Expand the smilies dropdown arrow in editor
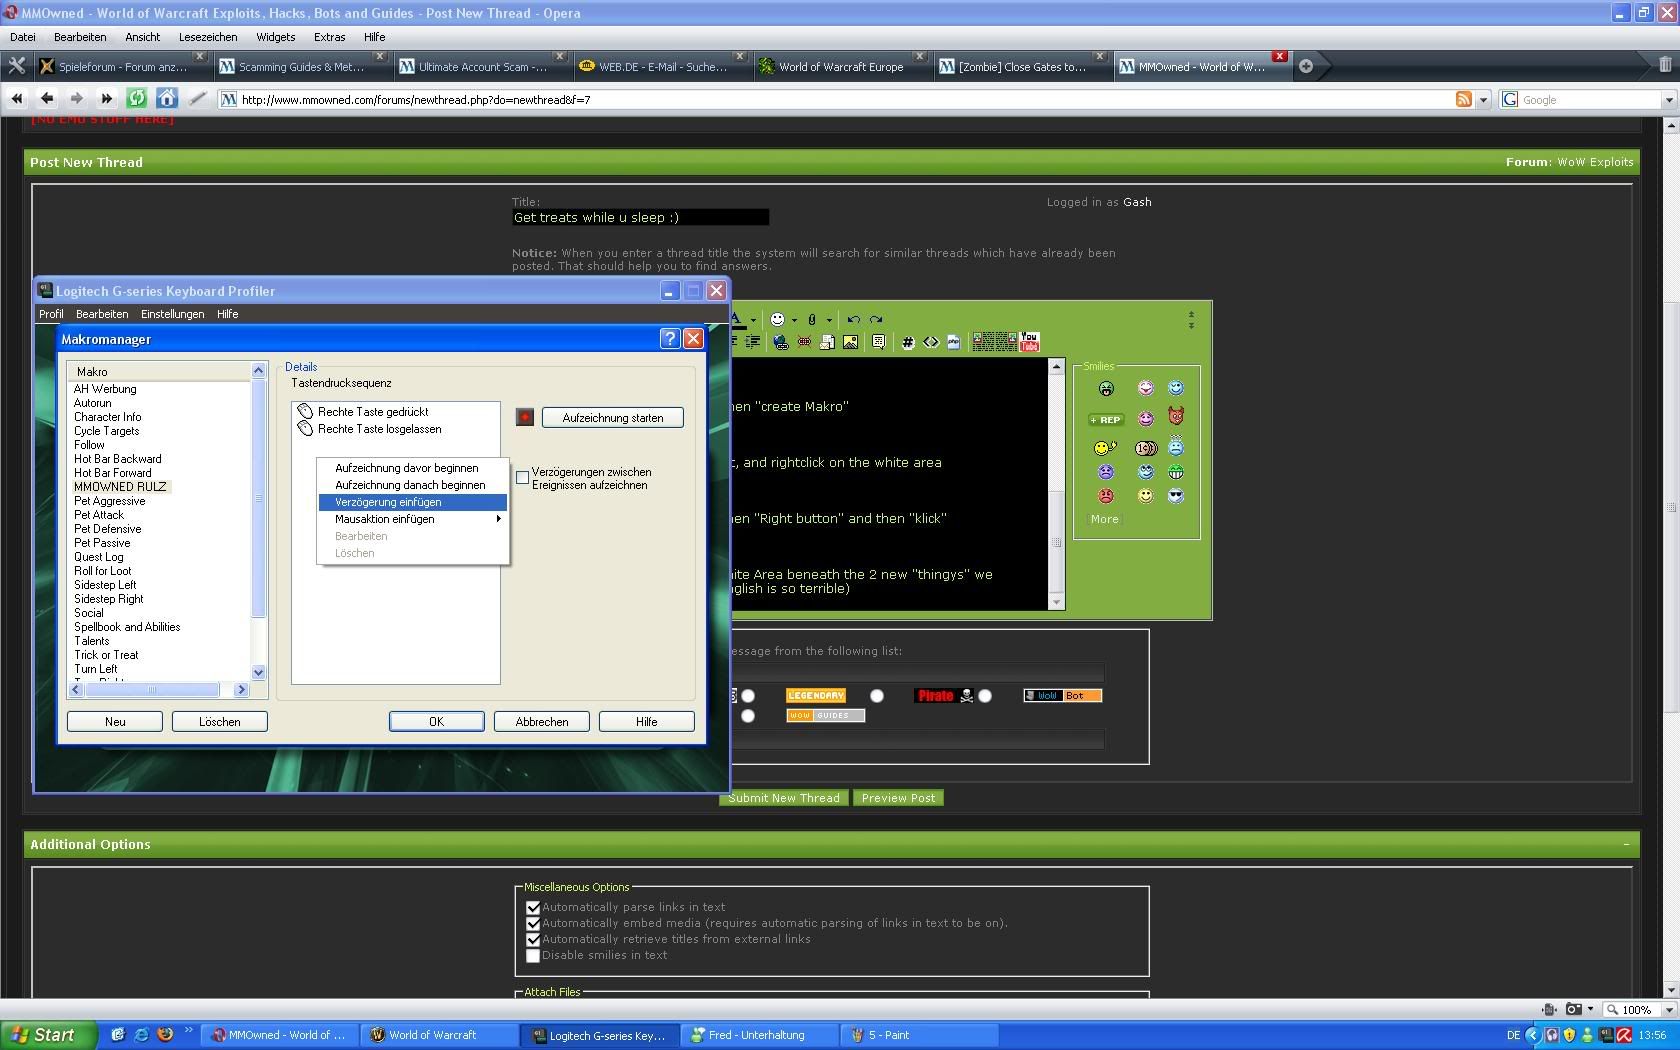 click(x=794, y=320)
